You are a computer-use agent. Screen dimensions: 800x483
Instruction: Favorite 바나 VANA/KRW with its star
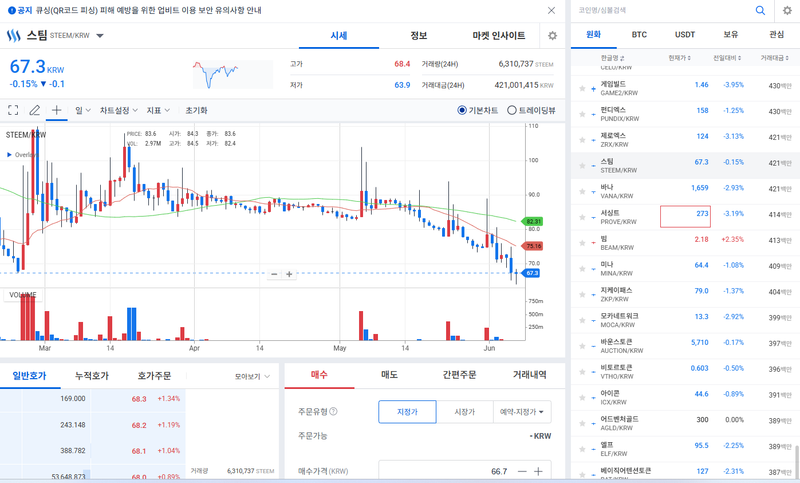[x=582, y=192]
